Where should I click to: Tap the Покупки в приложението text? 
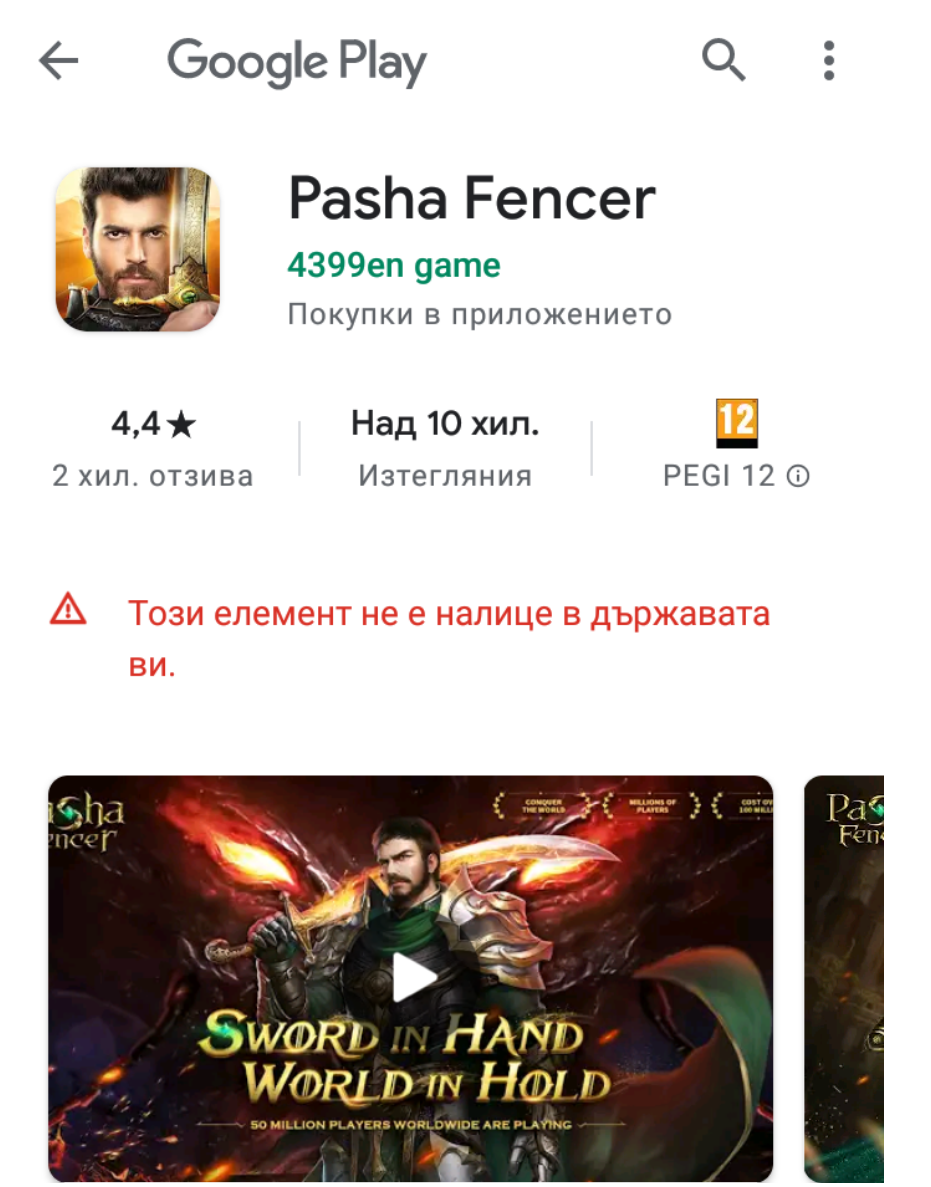coord(480,314)
